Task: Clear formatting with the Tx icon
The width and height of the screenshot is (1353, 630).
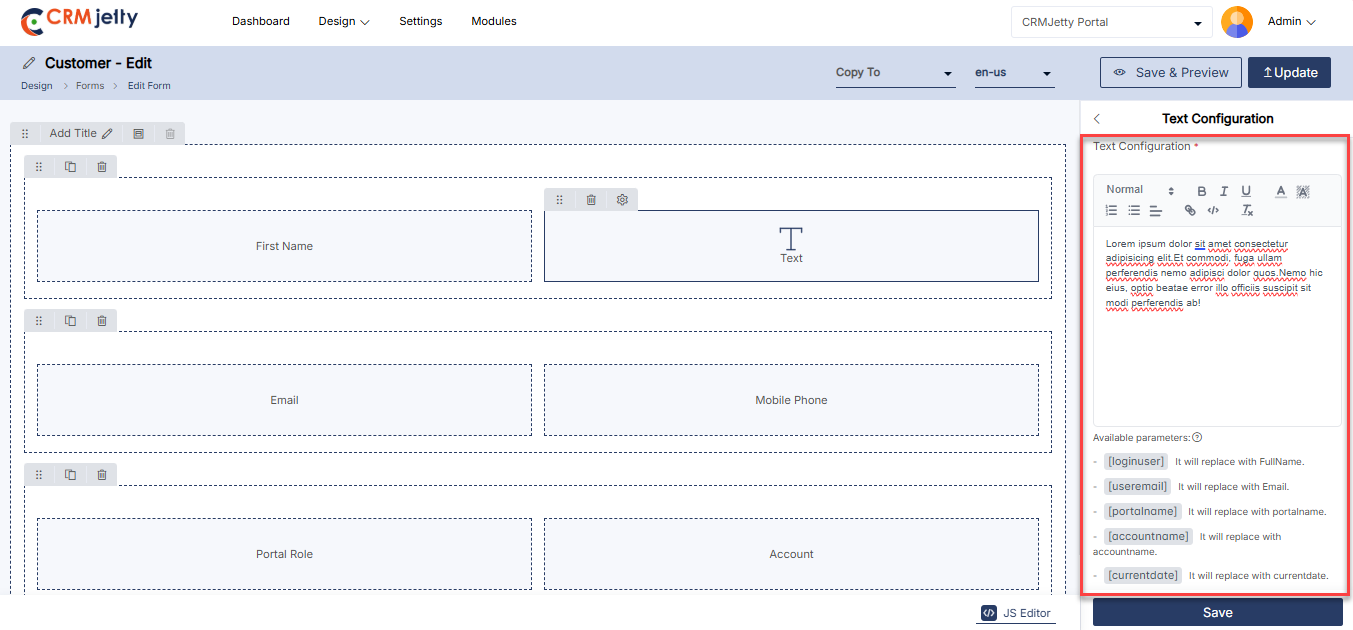Action: click(x=1247, y=211)
